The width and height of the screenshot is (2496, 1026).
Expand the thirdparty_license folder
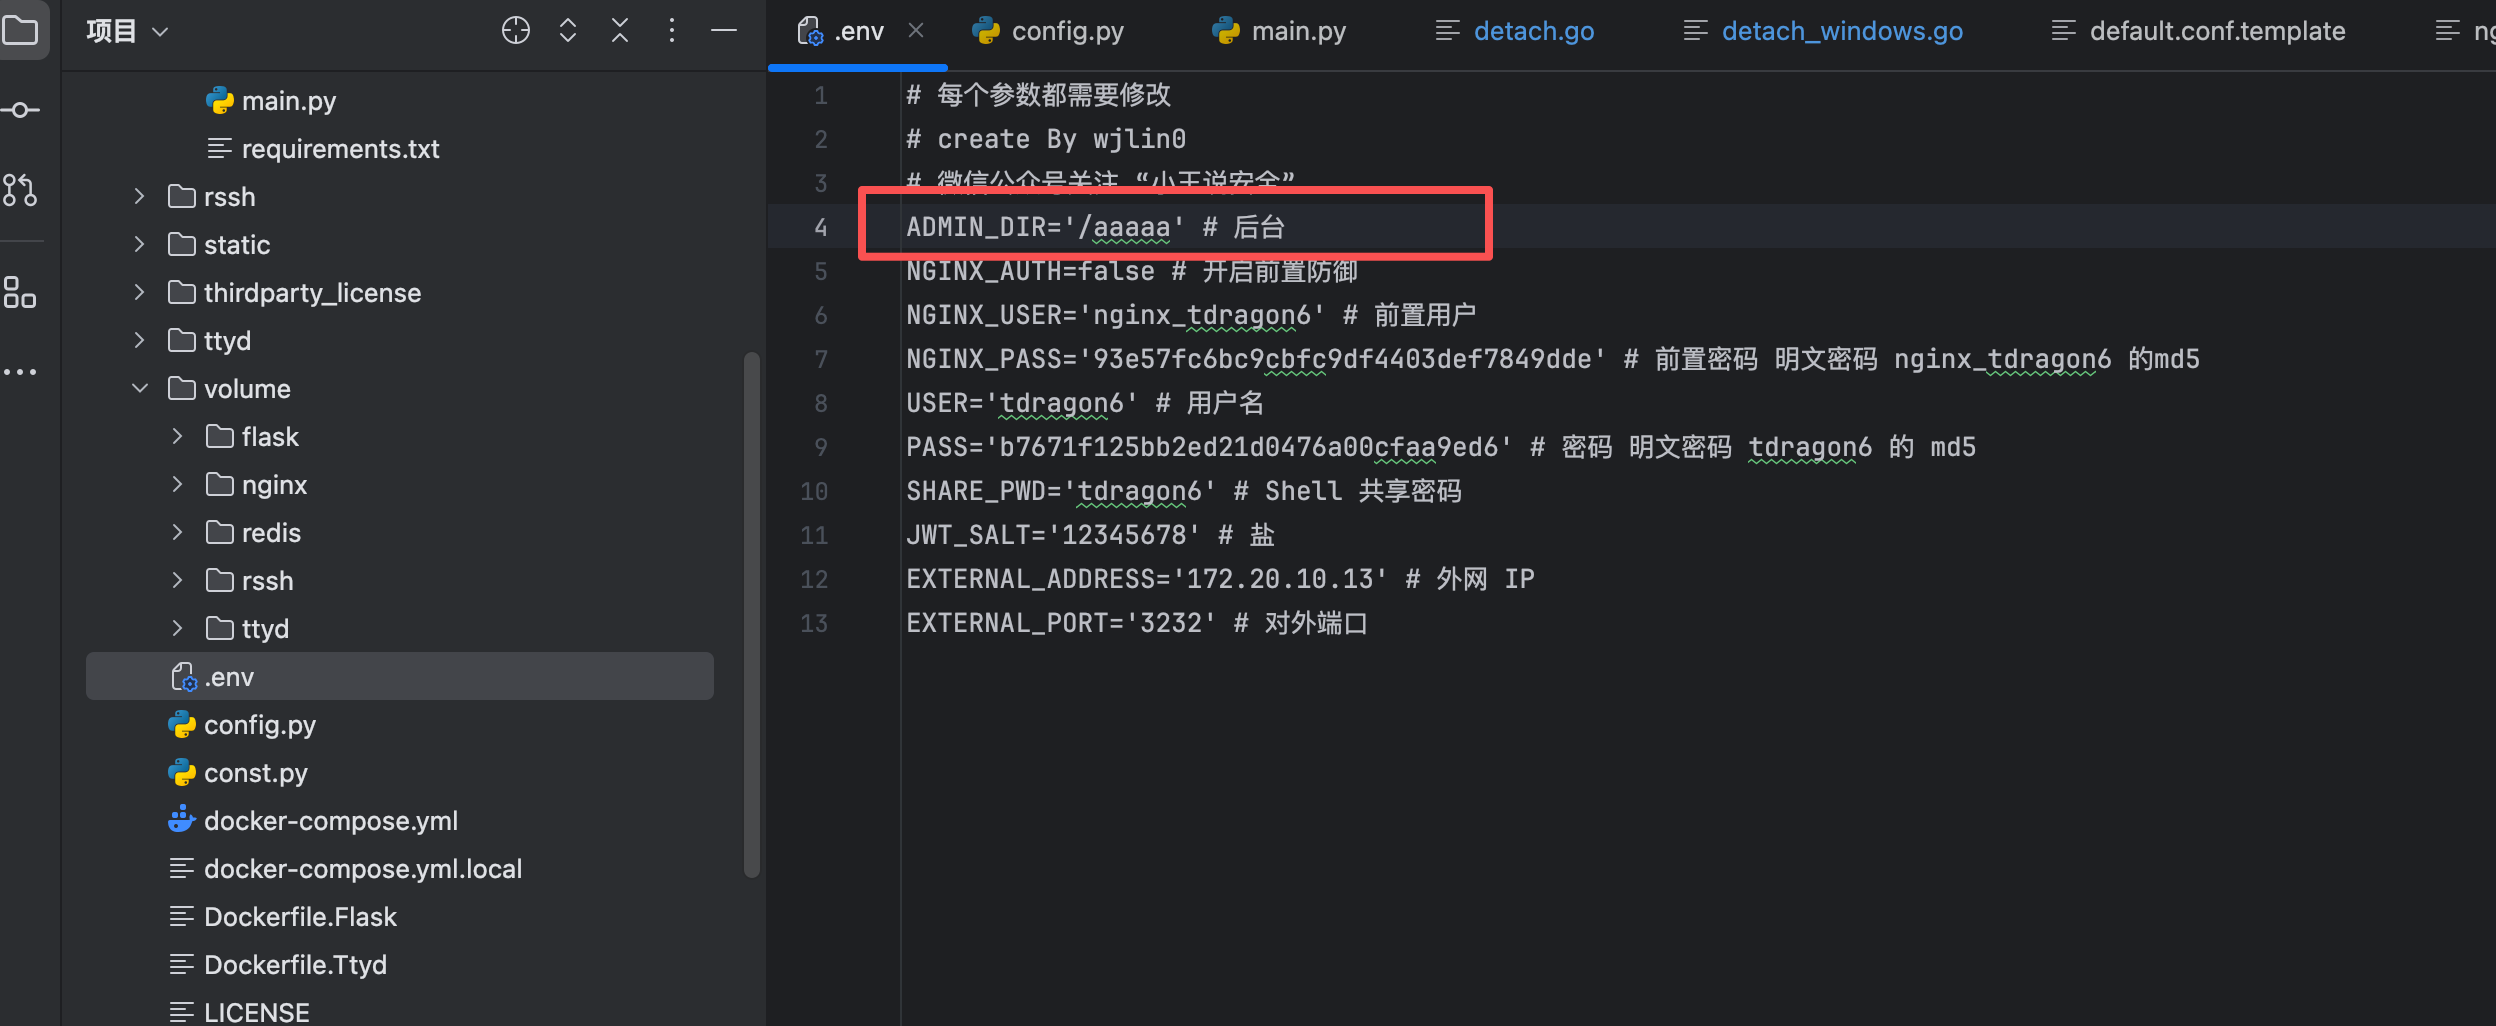click(x=140, y=293)
